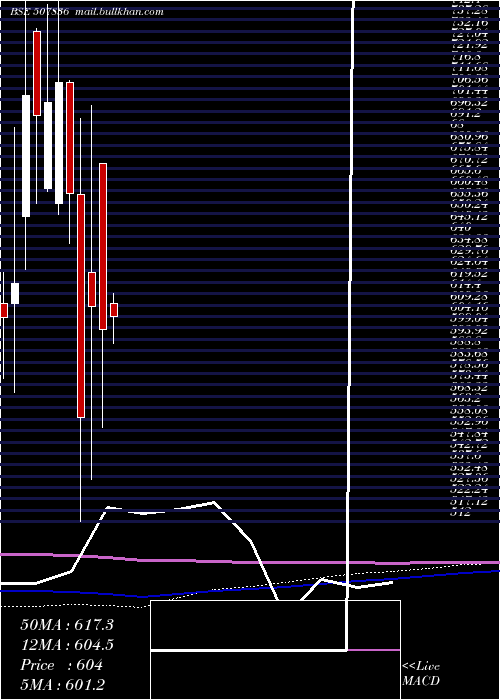The width and height of the screenshot is (500, 700).
Task: Click the 593.92 price axis label
Action: pos(469,330)
